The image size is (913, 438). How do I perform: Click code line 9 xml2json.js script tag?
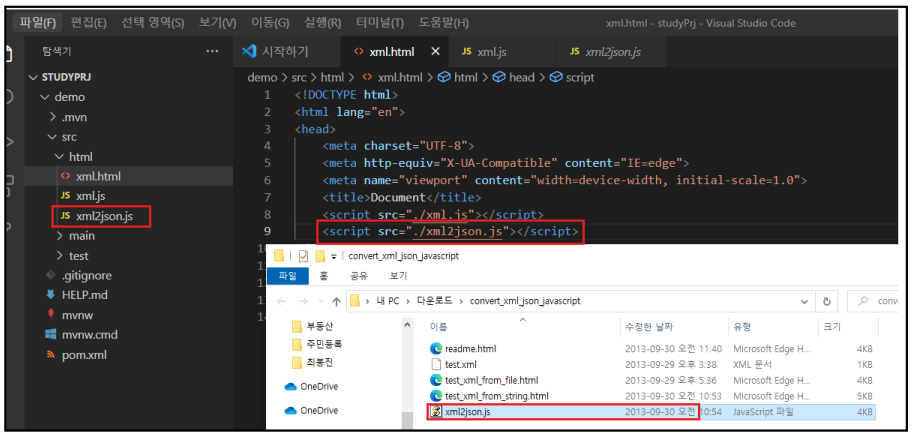451,232
